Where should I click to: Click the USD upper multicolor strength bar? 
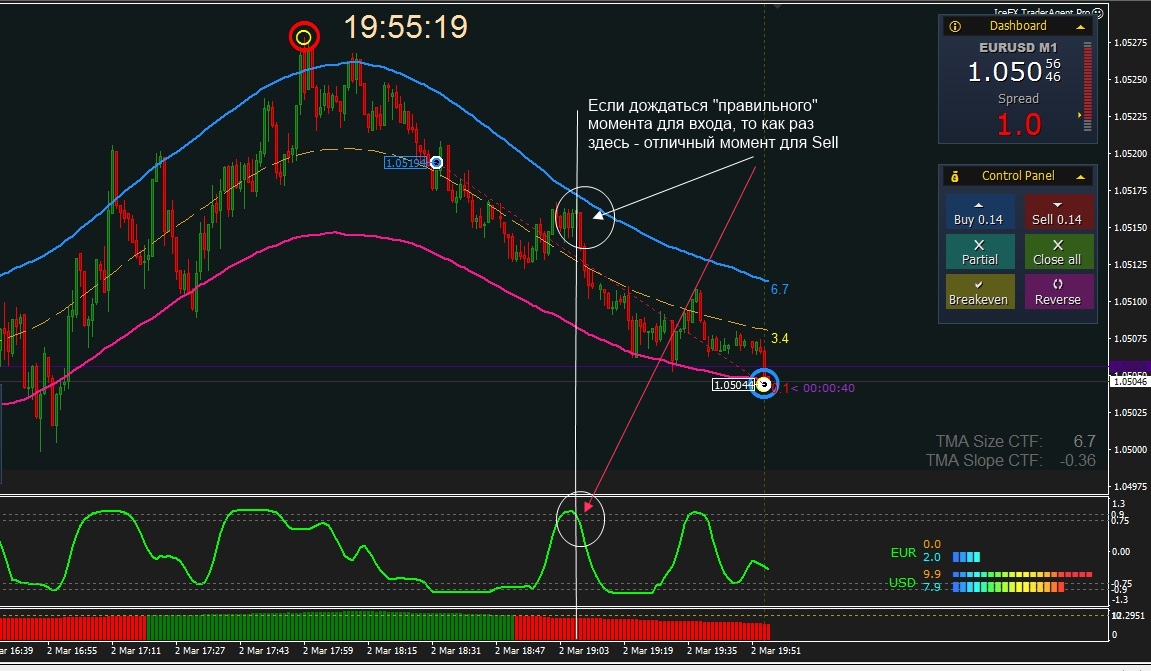tap(1023, 575)
